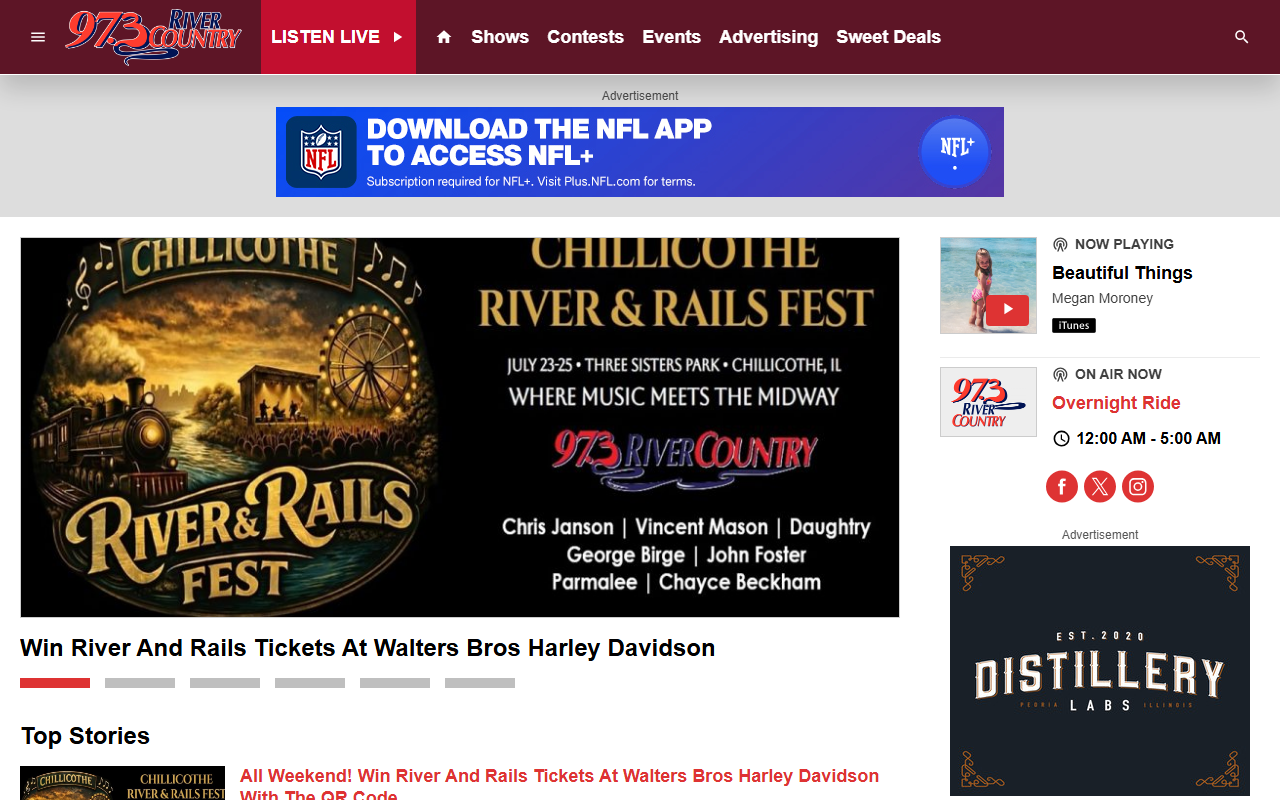Screen dimensions: 1280x800
Task: Click the Listen Live button
Action: (x=338, y=37)
